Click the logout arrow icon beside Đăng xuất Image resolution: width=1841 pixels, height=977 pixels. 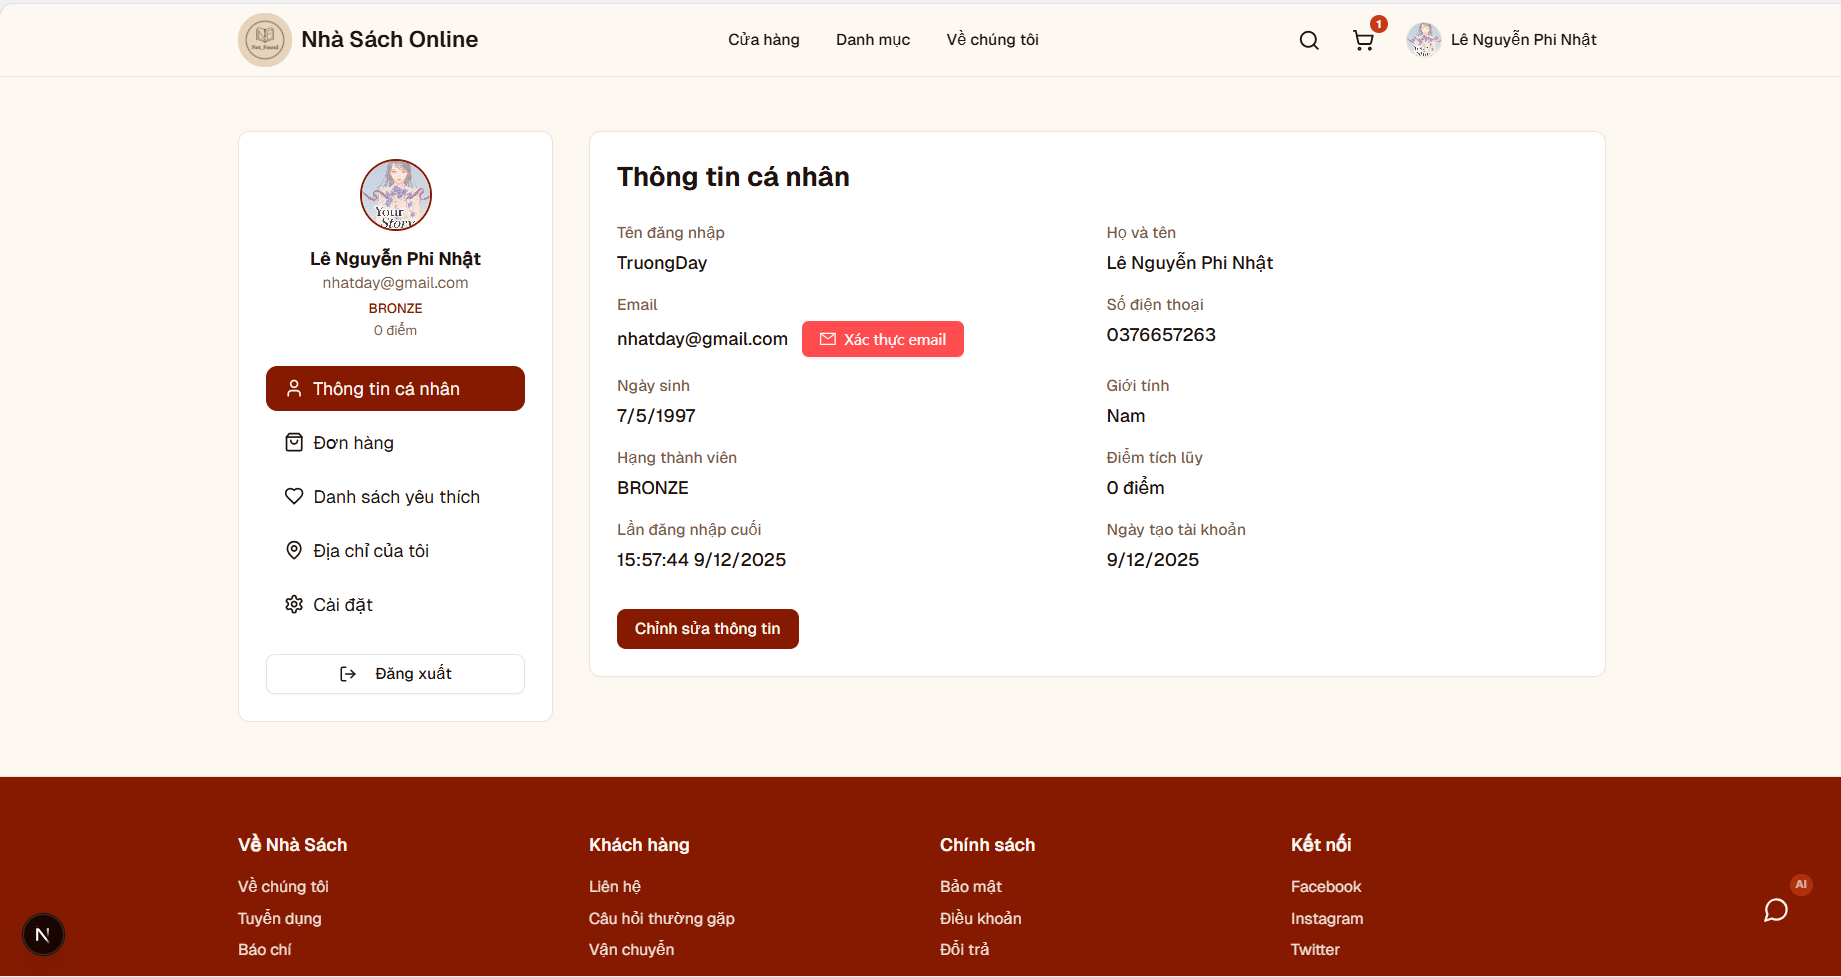click(x=347, y=673)
